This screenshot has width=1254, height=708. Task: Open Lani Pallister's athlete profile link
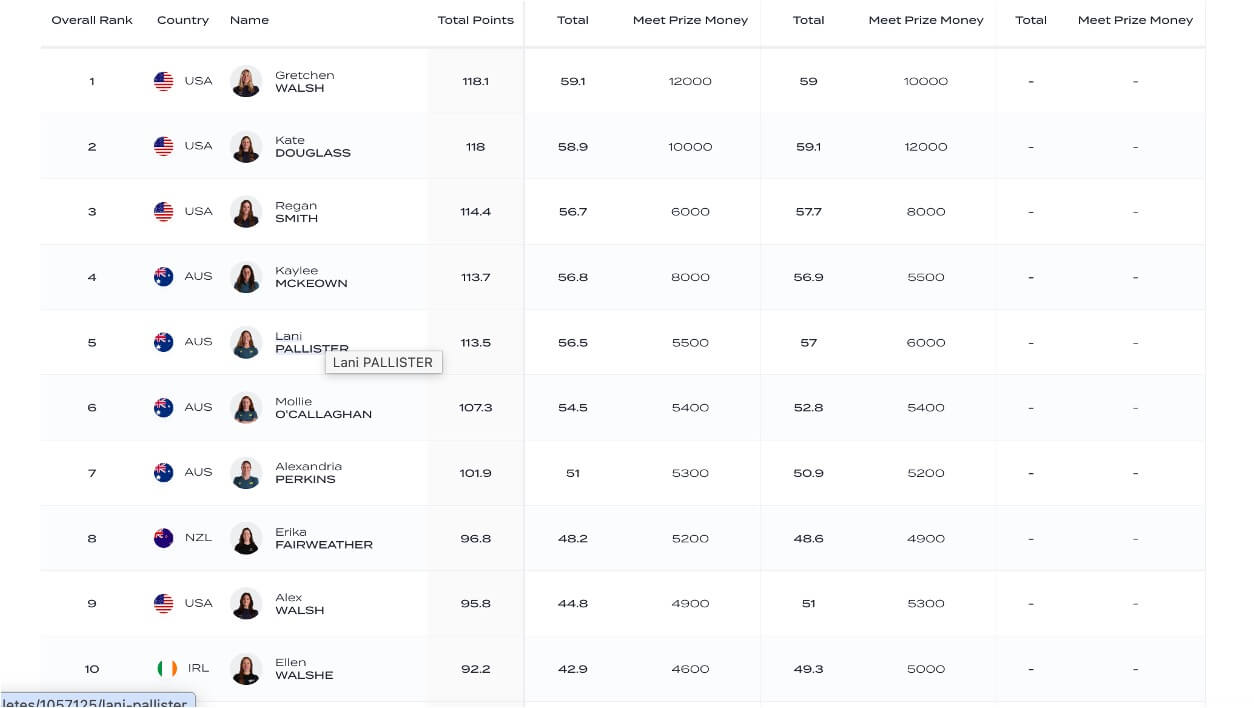pos(311,342)
